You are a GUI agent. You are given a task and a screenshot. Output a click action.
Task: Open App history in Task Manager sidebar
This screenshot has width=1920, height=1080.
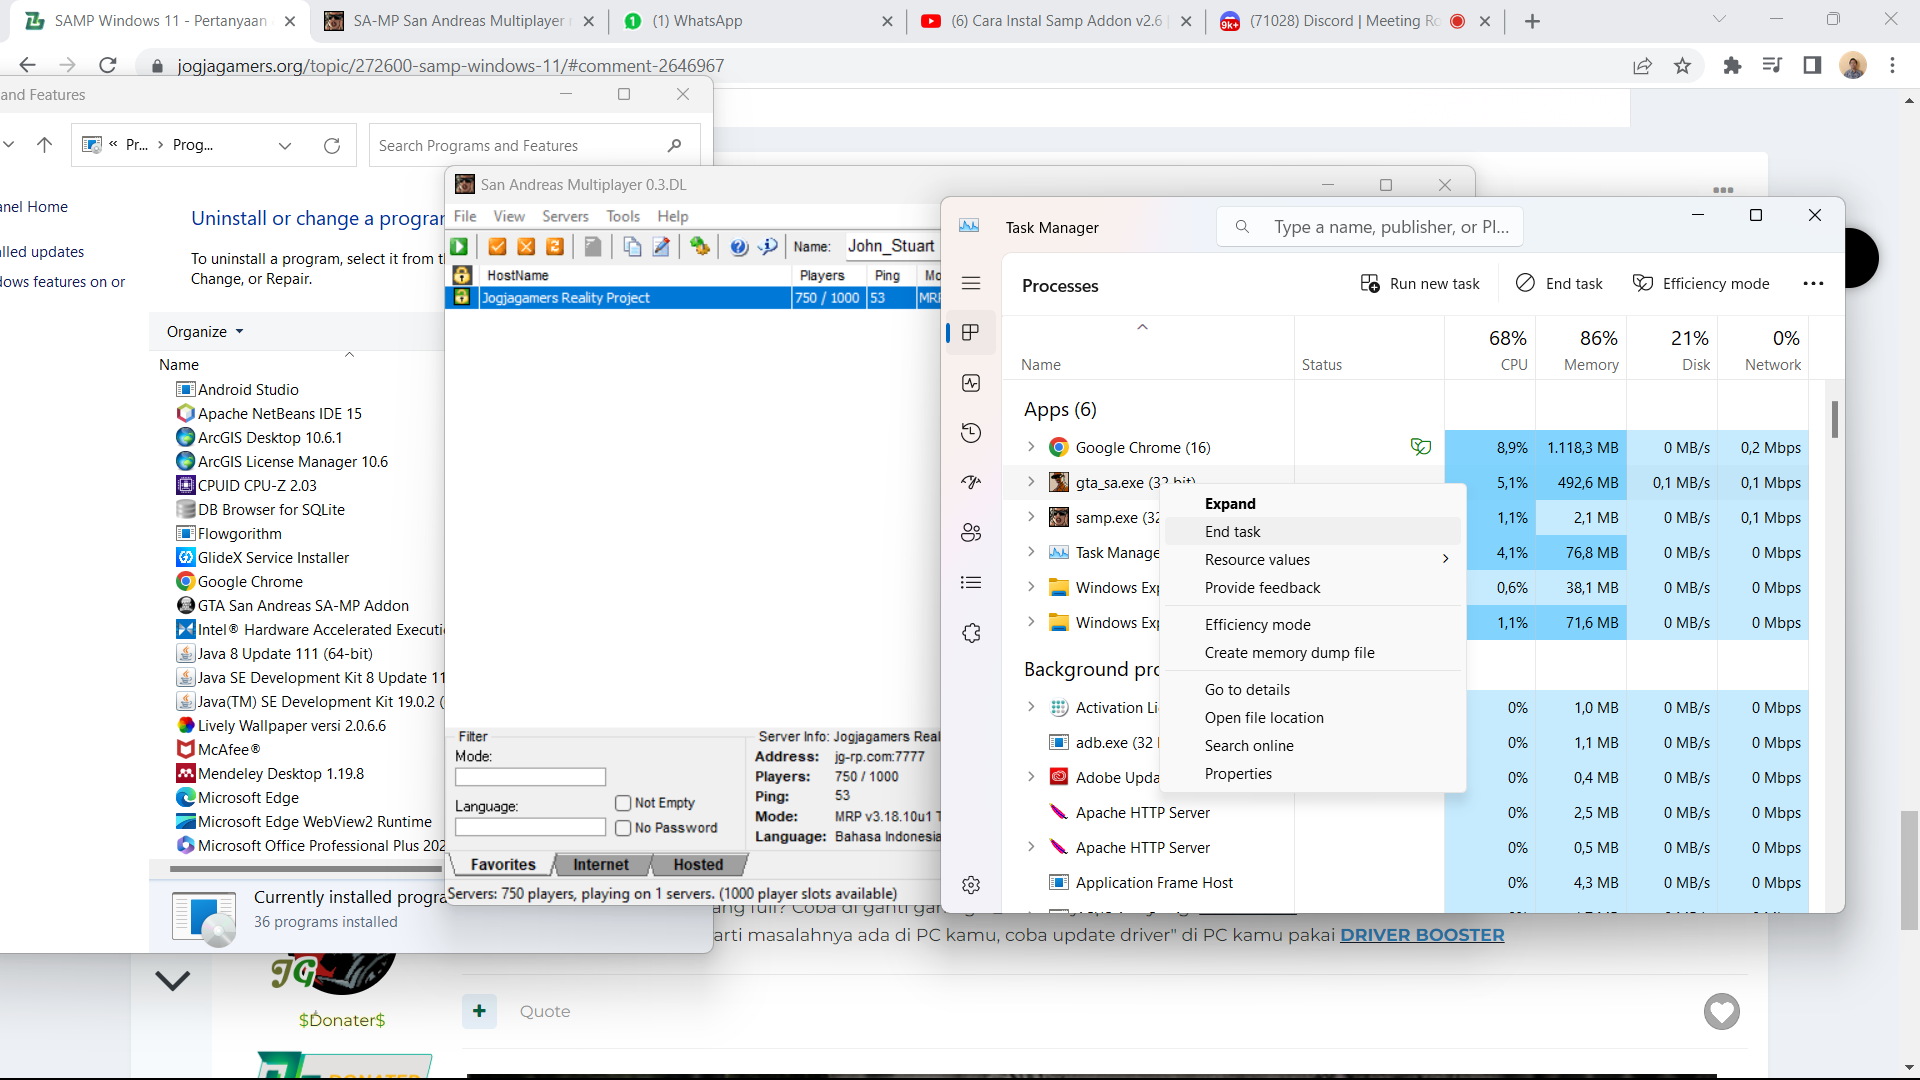[970, 433]
